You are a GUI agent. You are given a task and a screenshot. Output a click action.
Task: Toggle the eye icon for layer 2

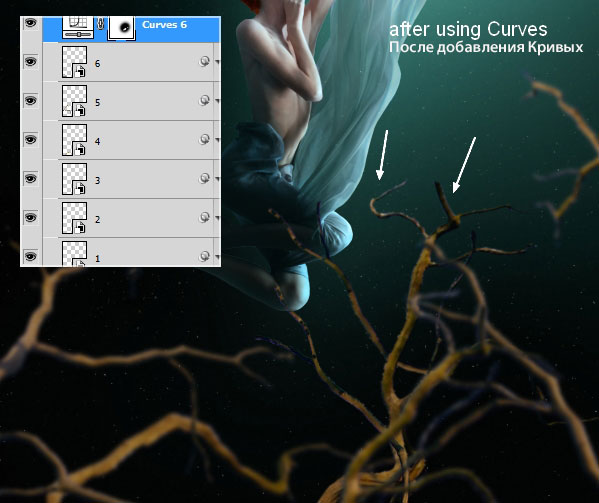click(x=31, y=217)
